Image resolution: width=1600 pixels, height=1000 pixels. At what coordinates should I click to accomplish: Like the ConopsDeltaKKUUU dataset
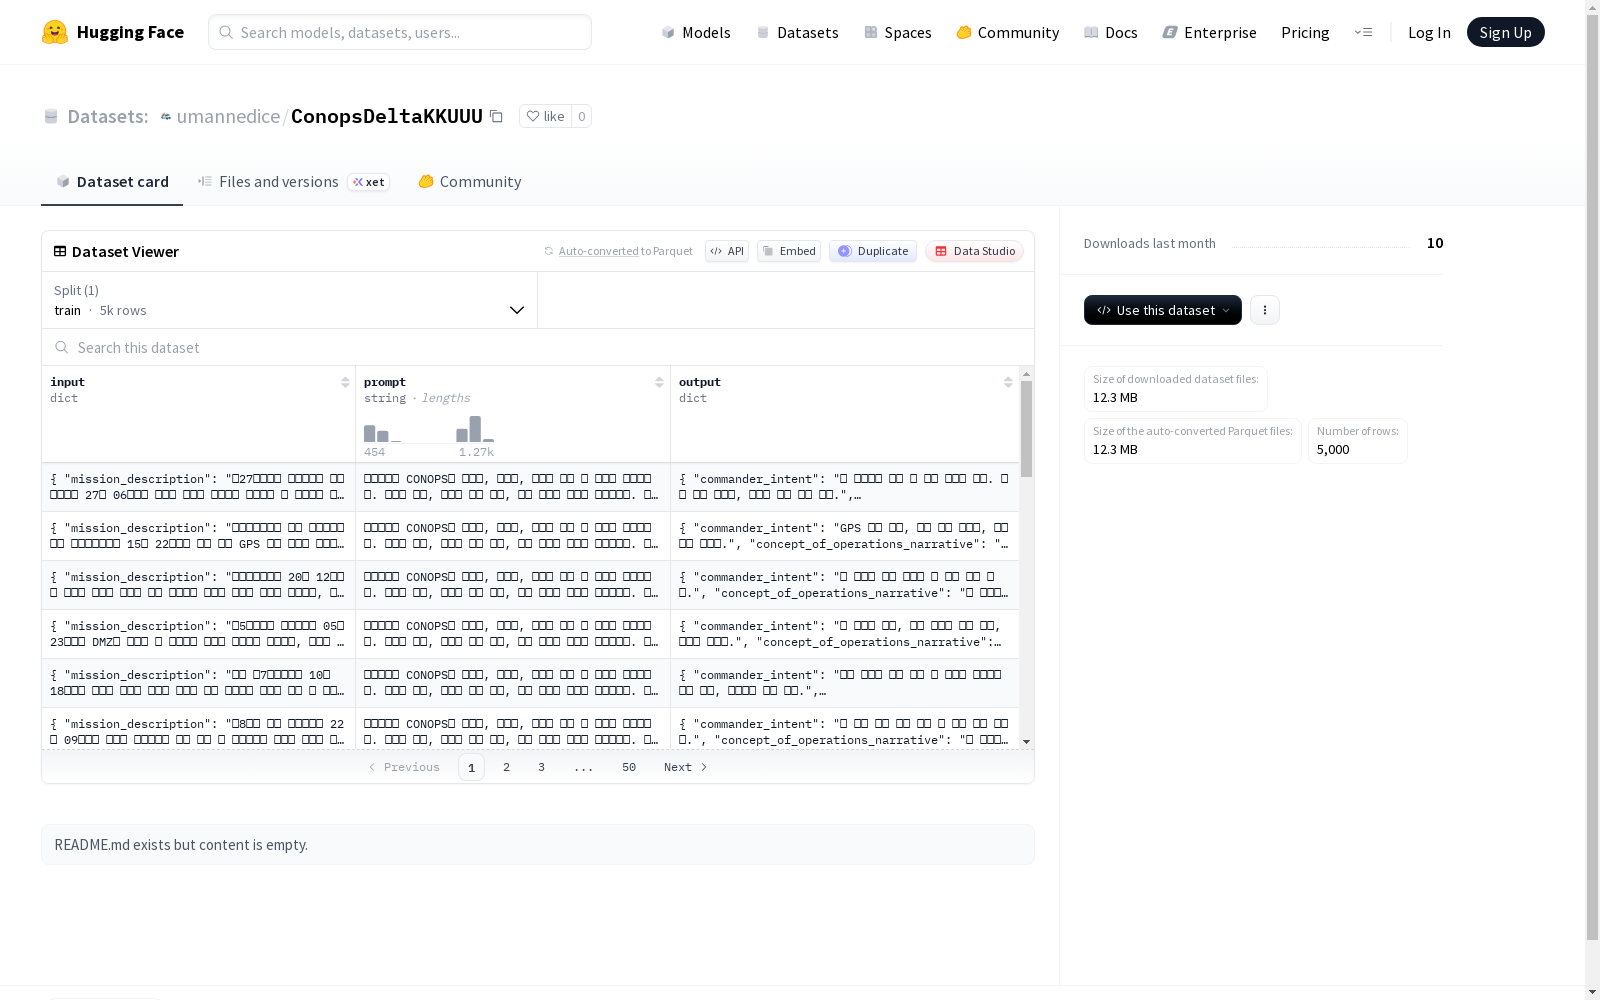(x=545, y=116)
